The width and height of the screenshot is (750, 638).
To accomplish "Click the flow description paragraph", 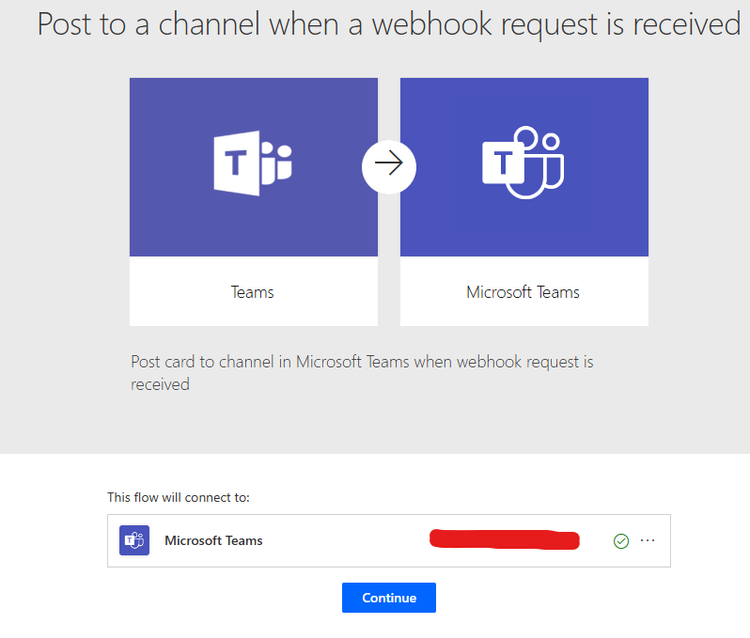I will pos(362,373).
